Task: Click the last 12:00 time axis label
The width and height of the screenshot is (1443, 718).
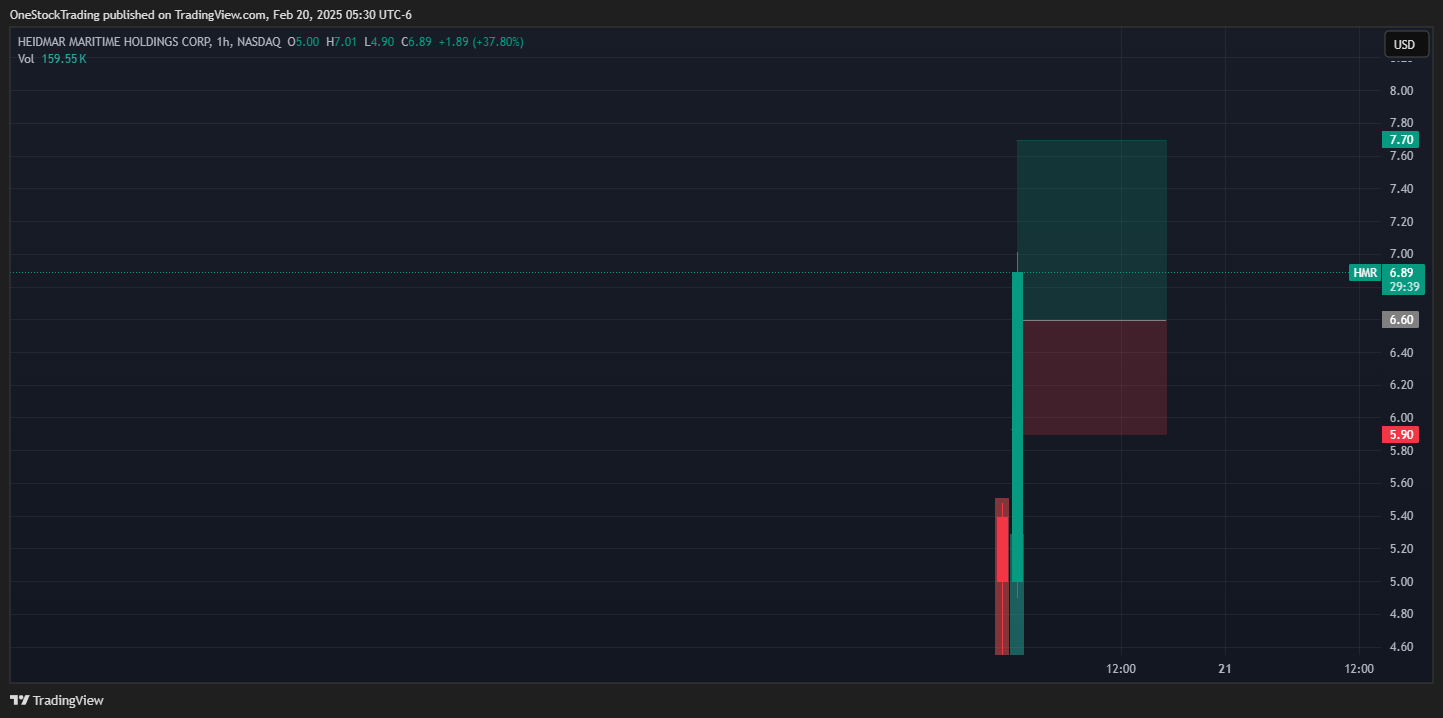Action: [1359, 669]
